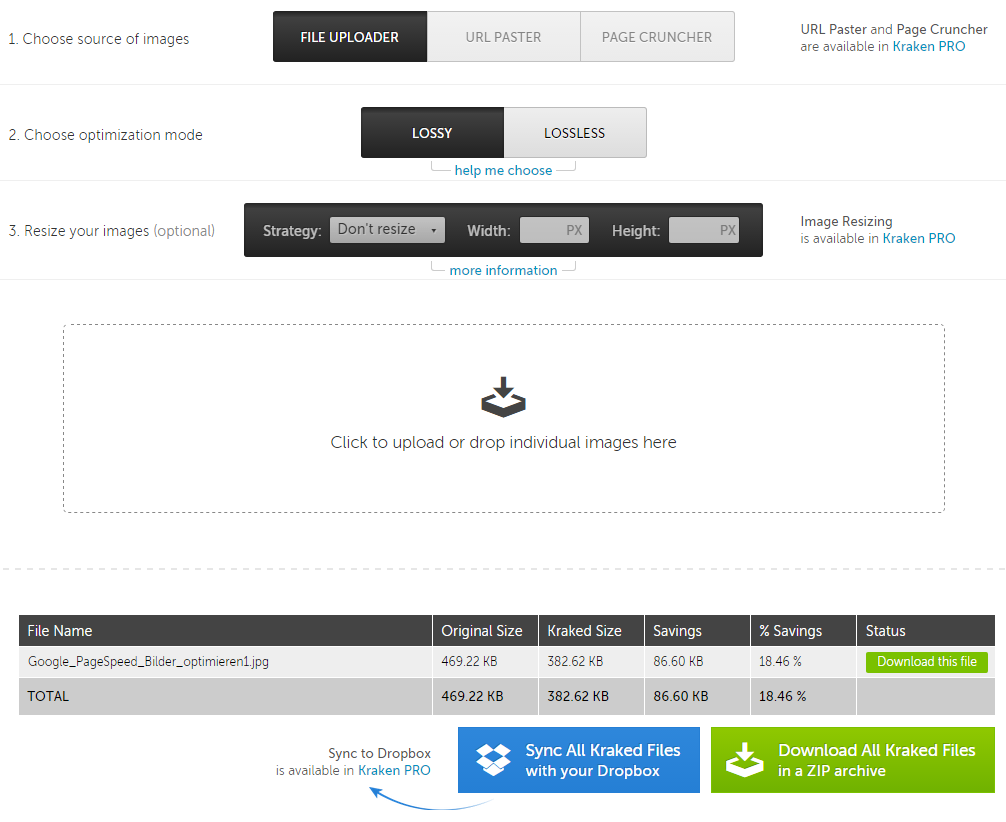The width and height of the screenshot is (1006, 822).
Task: Open Kraken PRO link under Sync to Dropbox
Action: click(394, 770)
